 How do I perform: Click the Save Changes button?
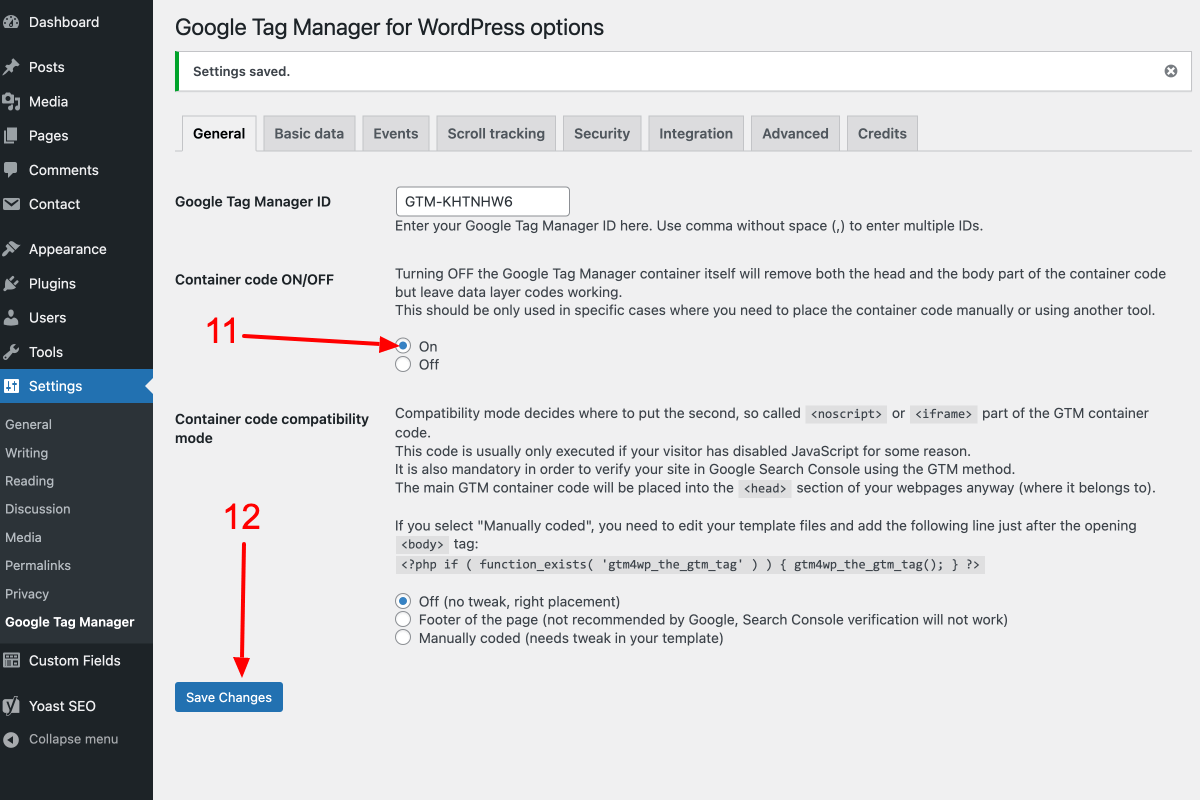[x=228, y=696]
